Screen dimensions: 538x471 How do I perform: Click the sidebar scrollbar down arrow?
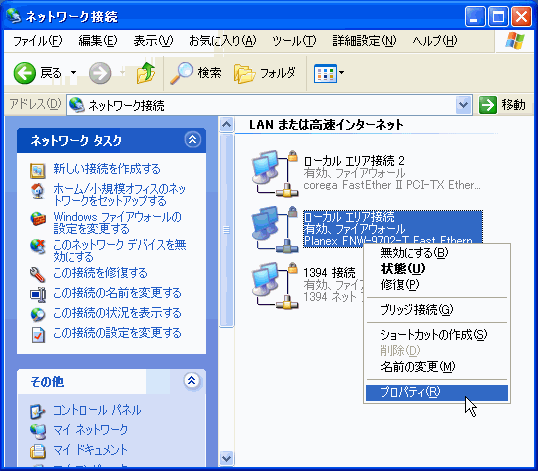(x=226, y=458)
